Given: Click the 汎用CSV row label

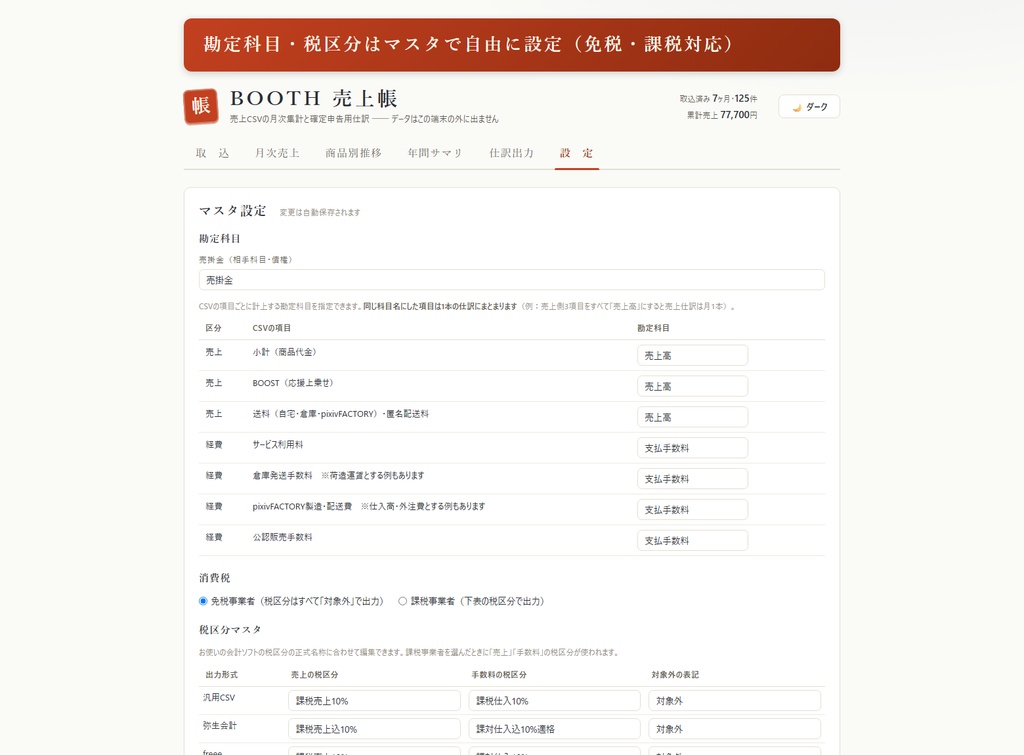Looking at the screenshot, I should pos(219,698).
